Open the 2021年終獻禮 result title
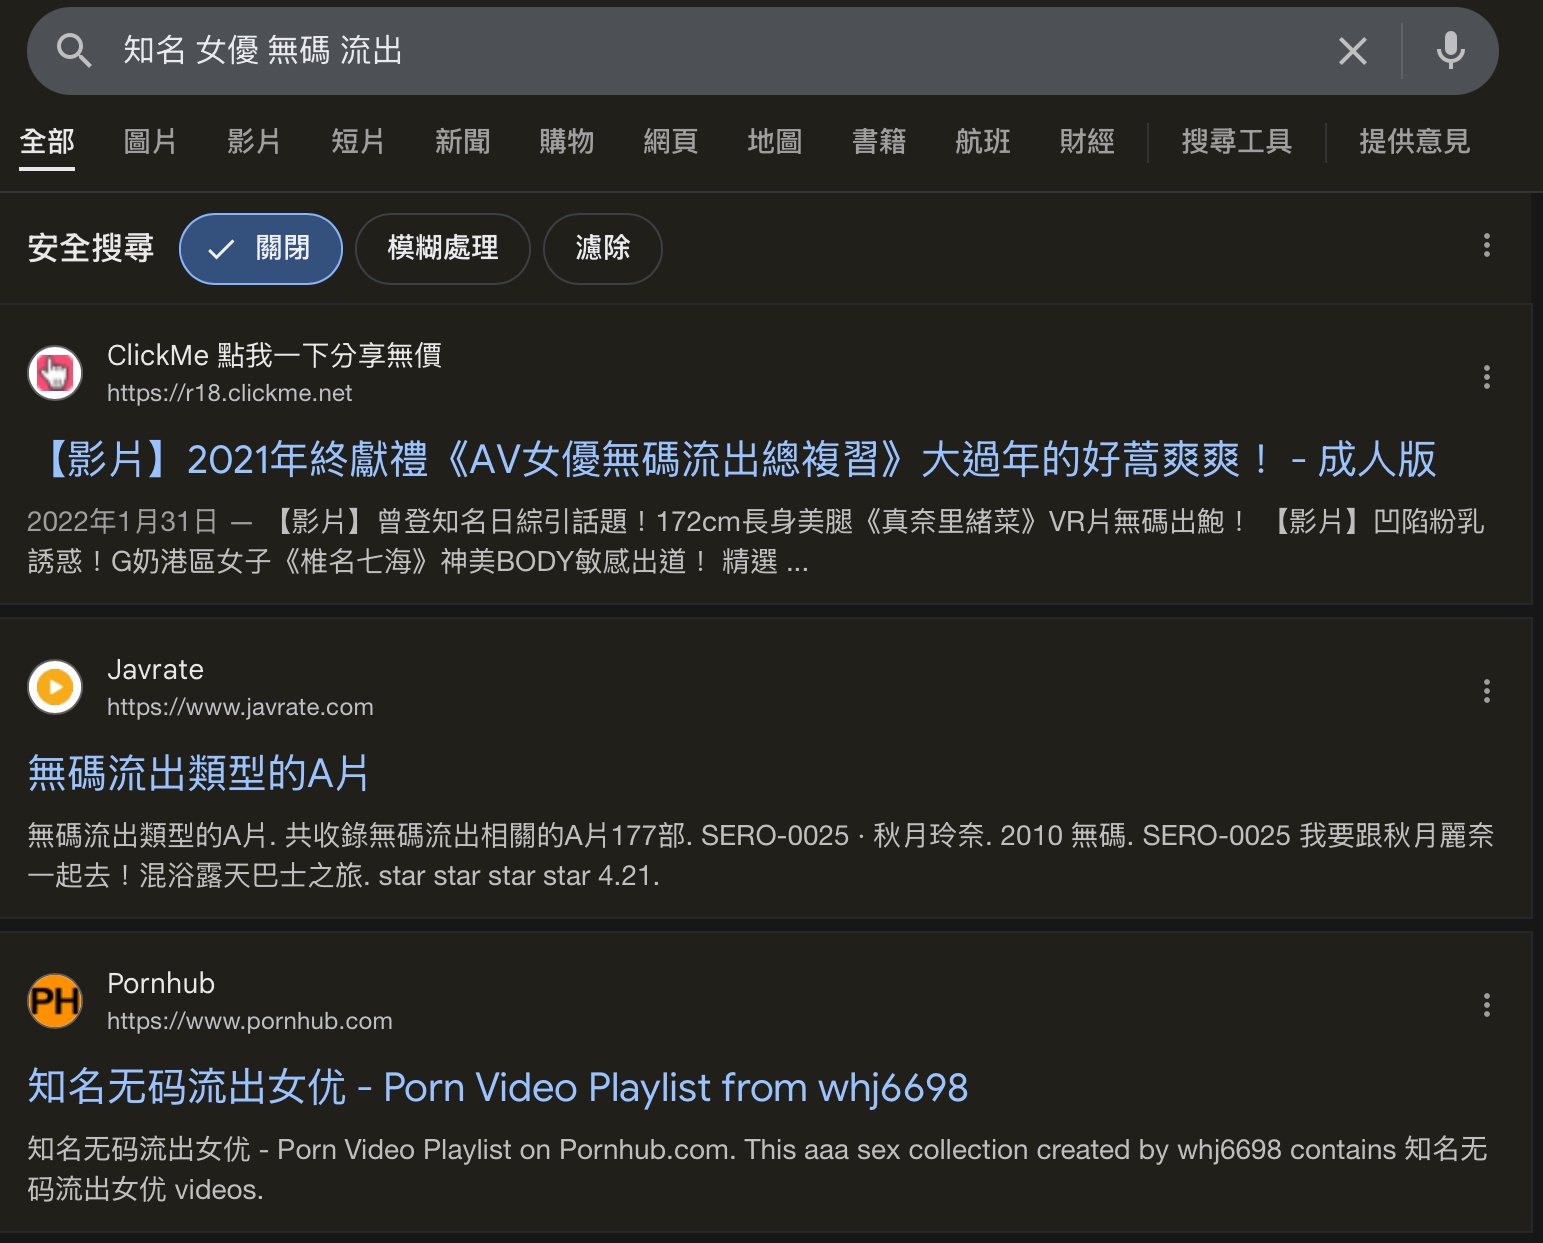The height and width of the screenshot is (1243, 1543). coord(738,460)
